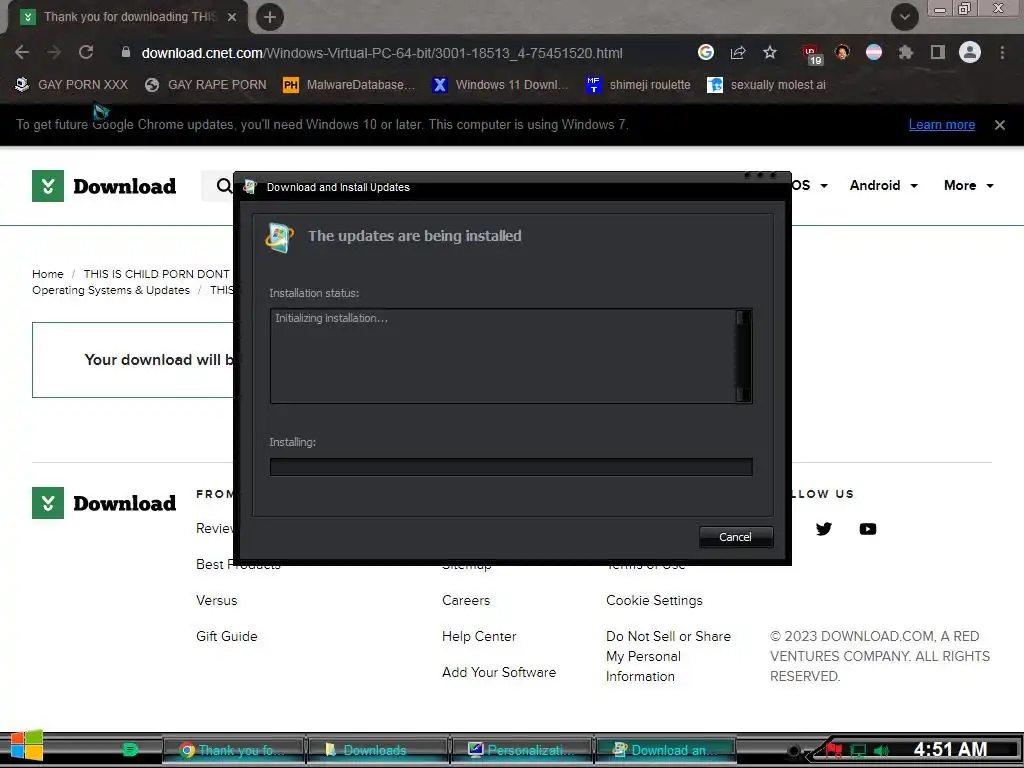
Task: Click the network tray icon
Action: click(858, 750)
